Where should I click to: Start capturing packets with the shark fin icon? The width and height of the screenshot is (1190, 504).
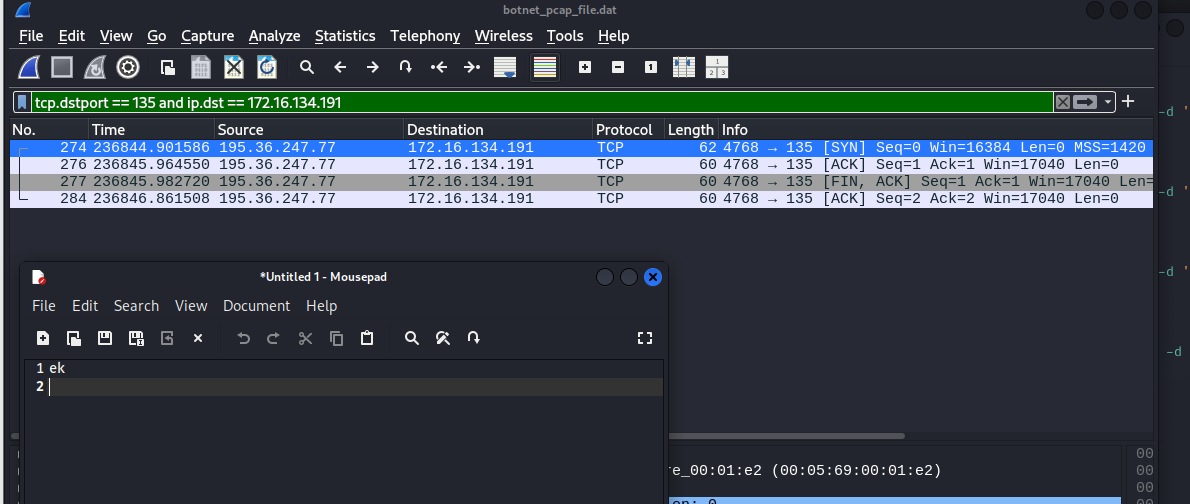[29, 68]
